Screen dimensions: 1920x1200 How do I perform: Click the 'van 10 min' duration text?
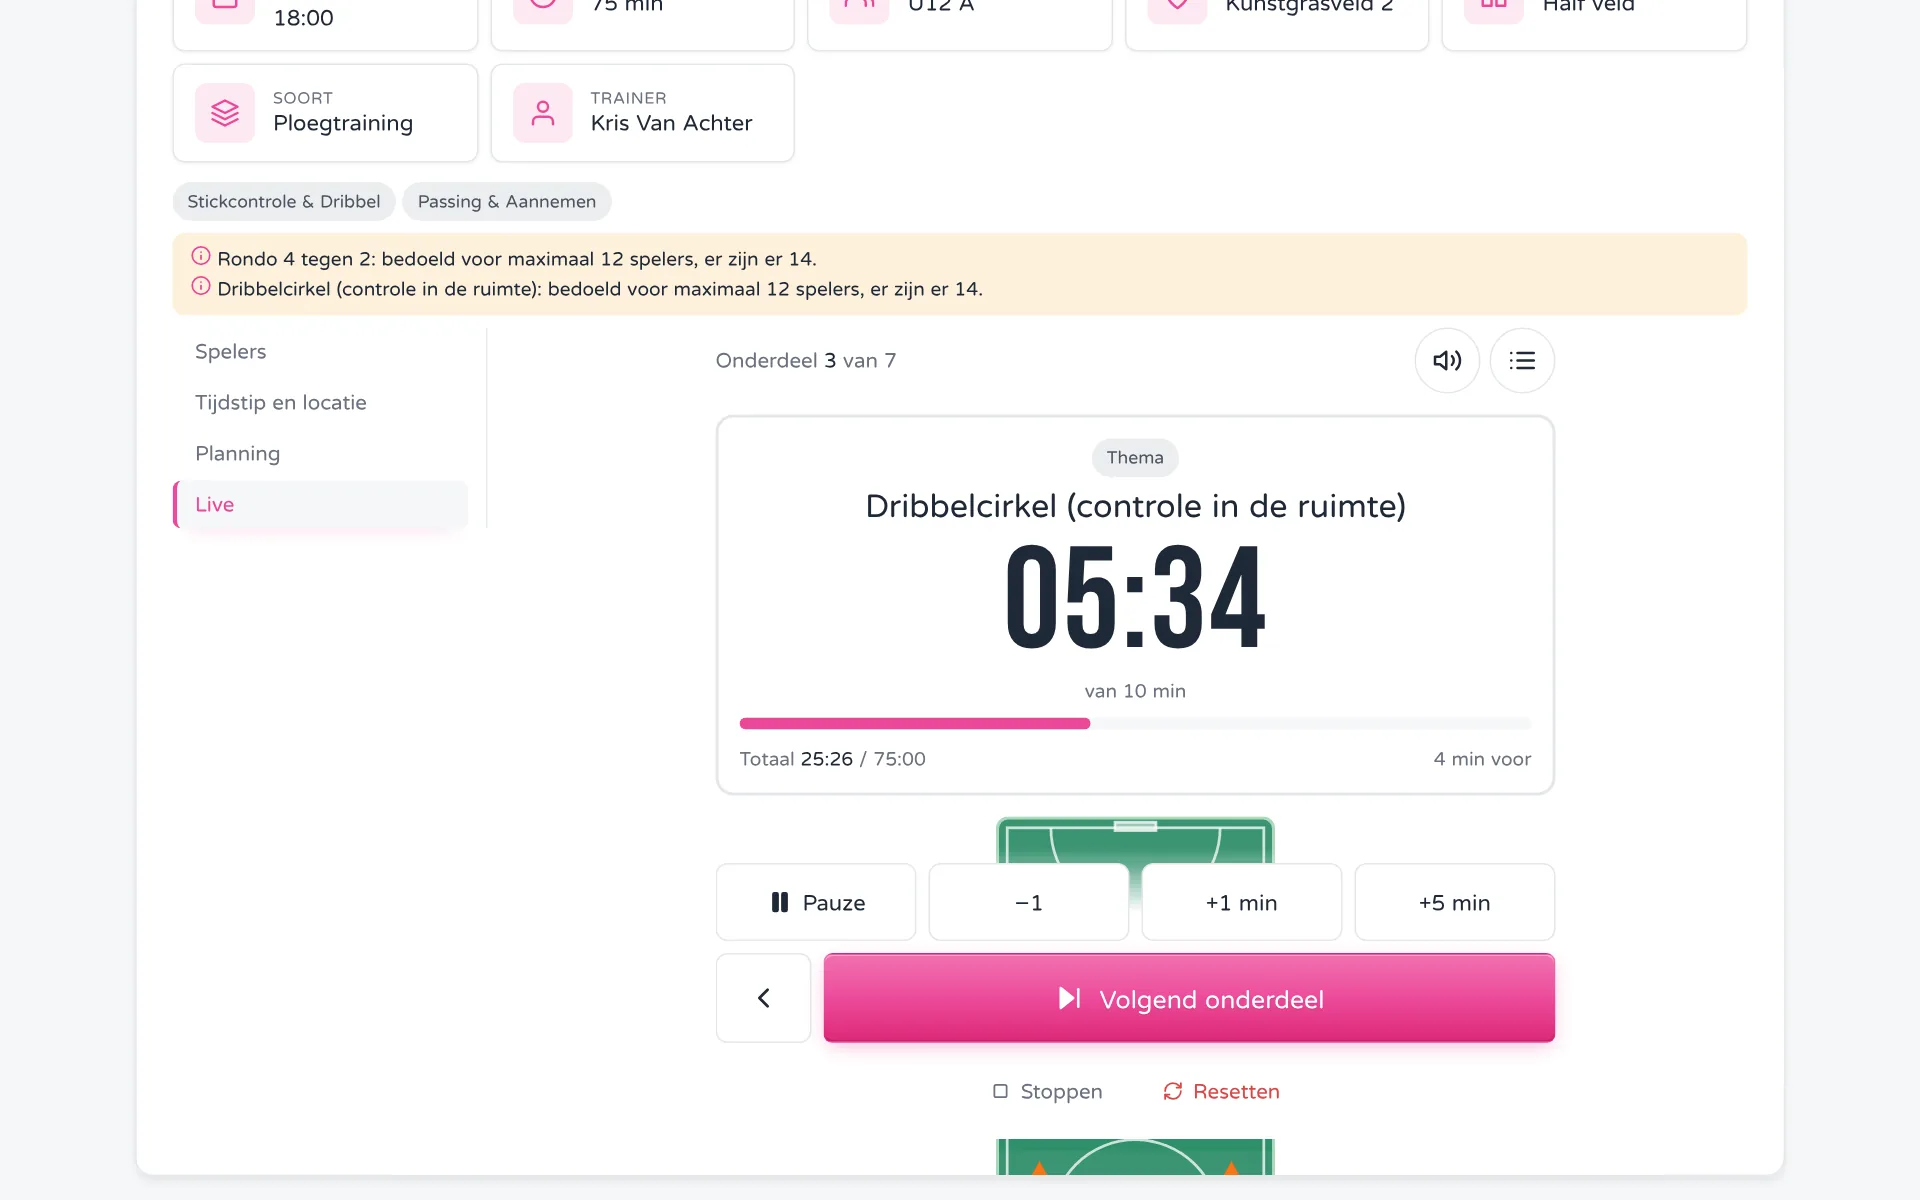pos(1135,691)
